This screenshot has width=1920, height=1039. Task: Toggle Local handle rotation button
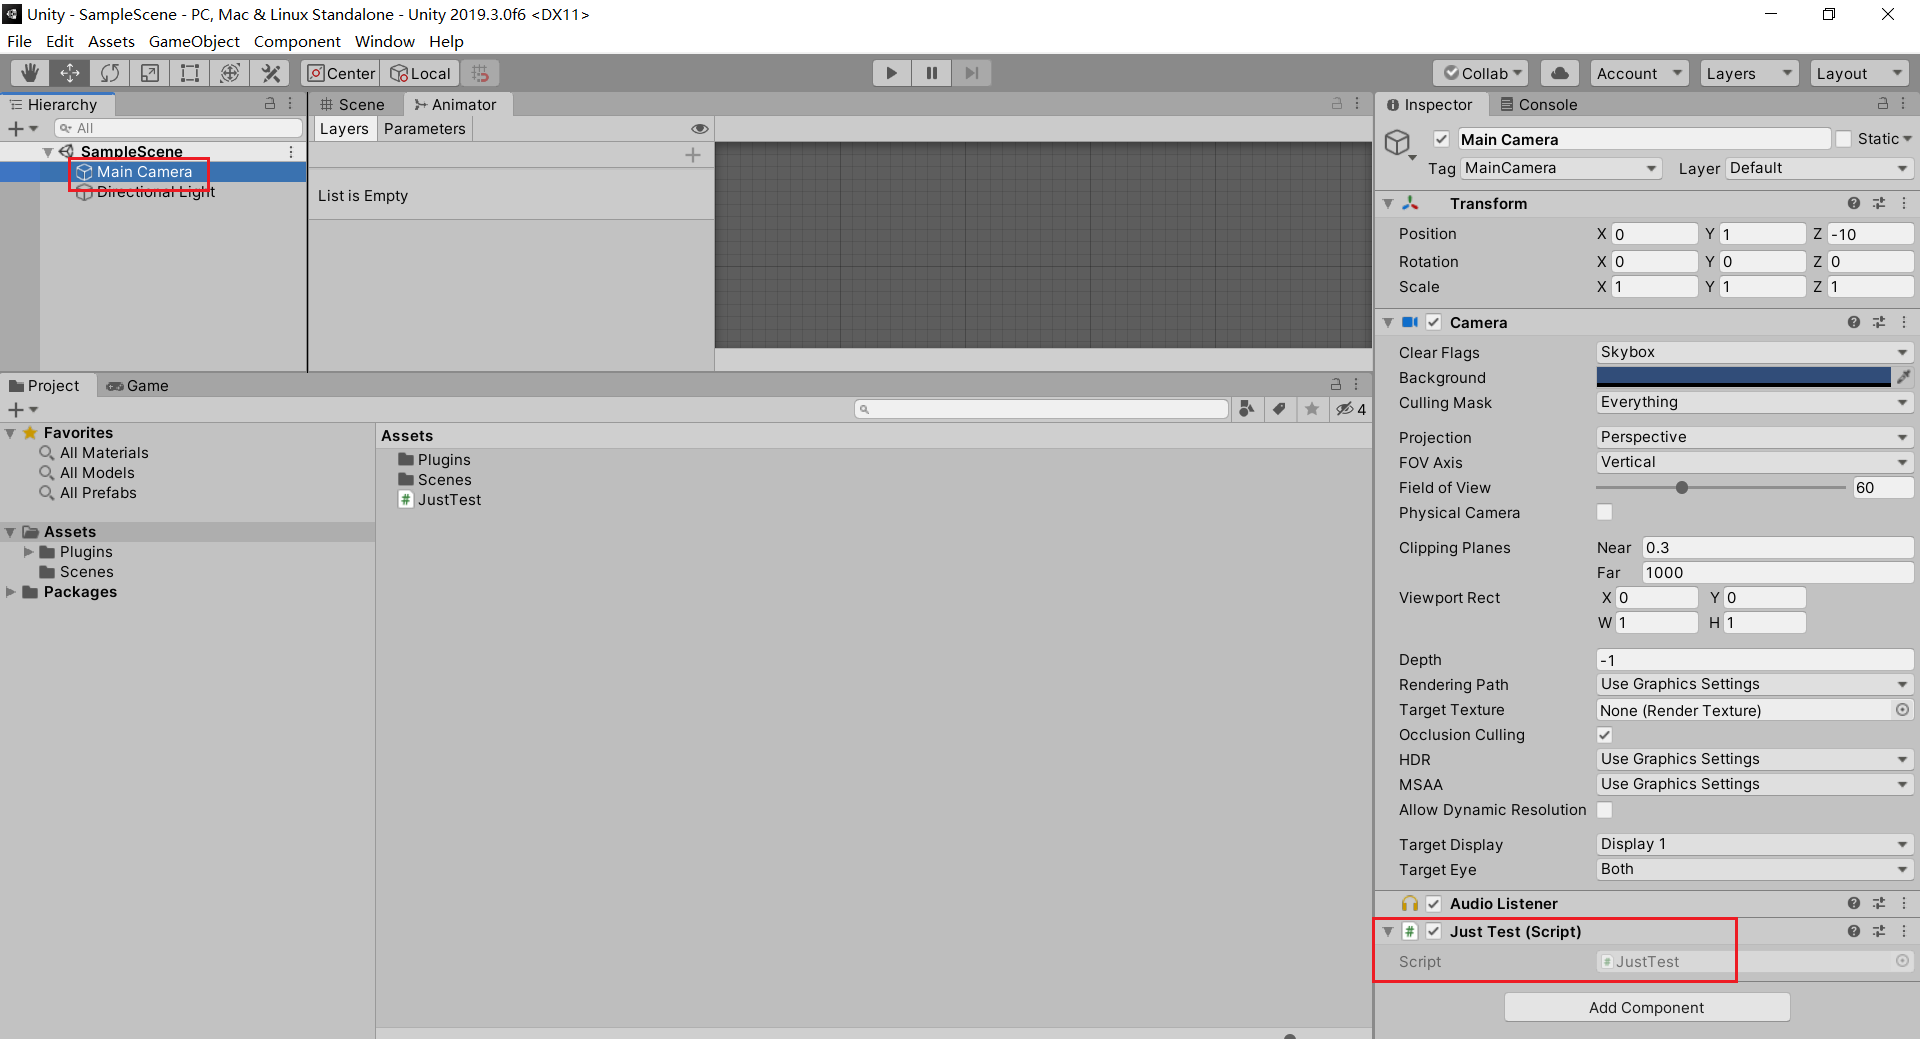(420, 73)
